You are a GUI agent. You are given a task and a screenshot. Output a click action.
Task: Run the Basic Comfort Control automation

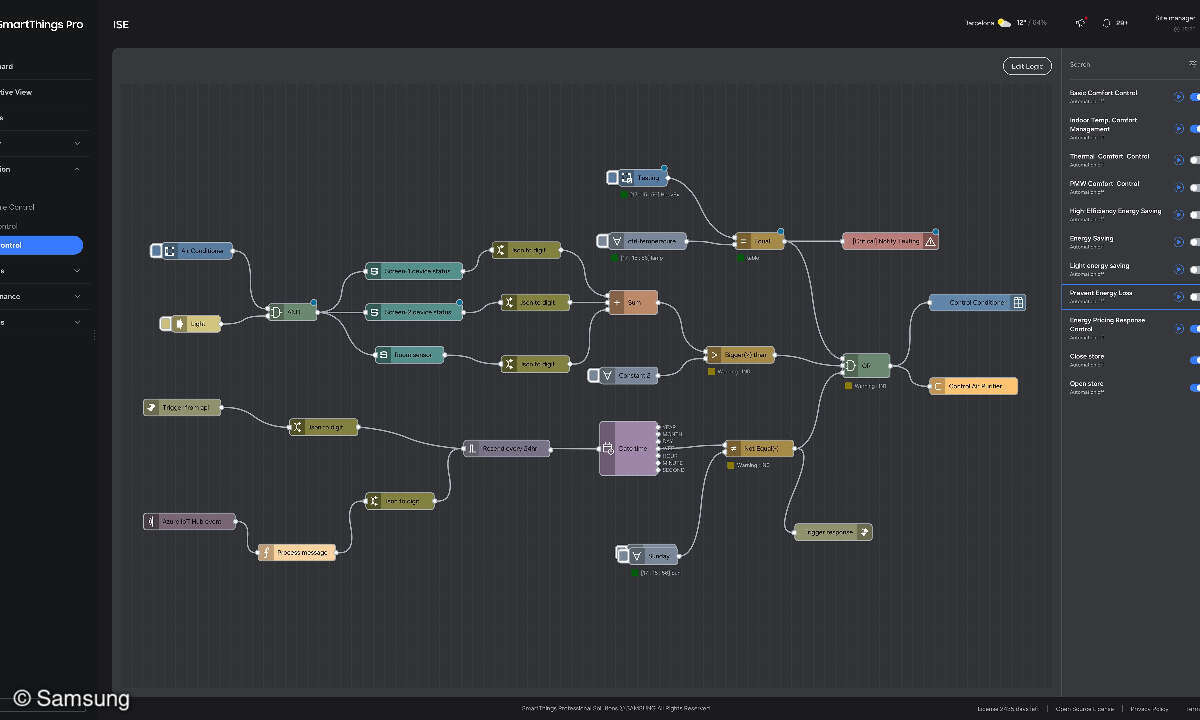1178,97
